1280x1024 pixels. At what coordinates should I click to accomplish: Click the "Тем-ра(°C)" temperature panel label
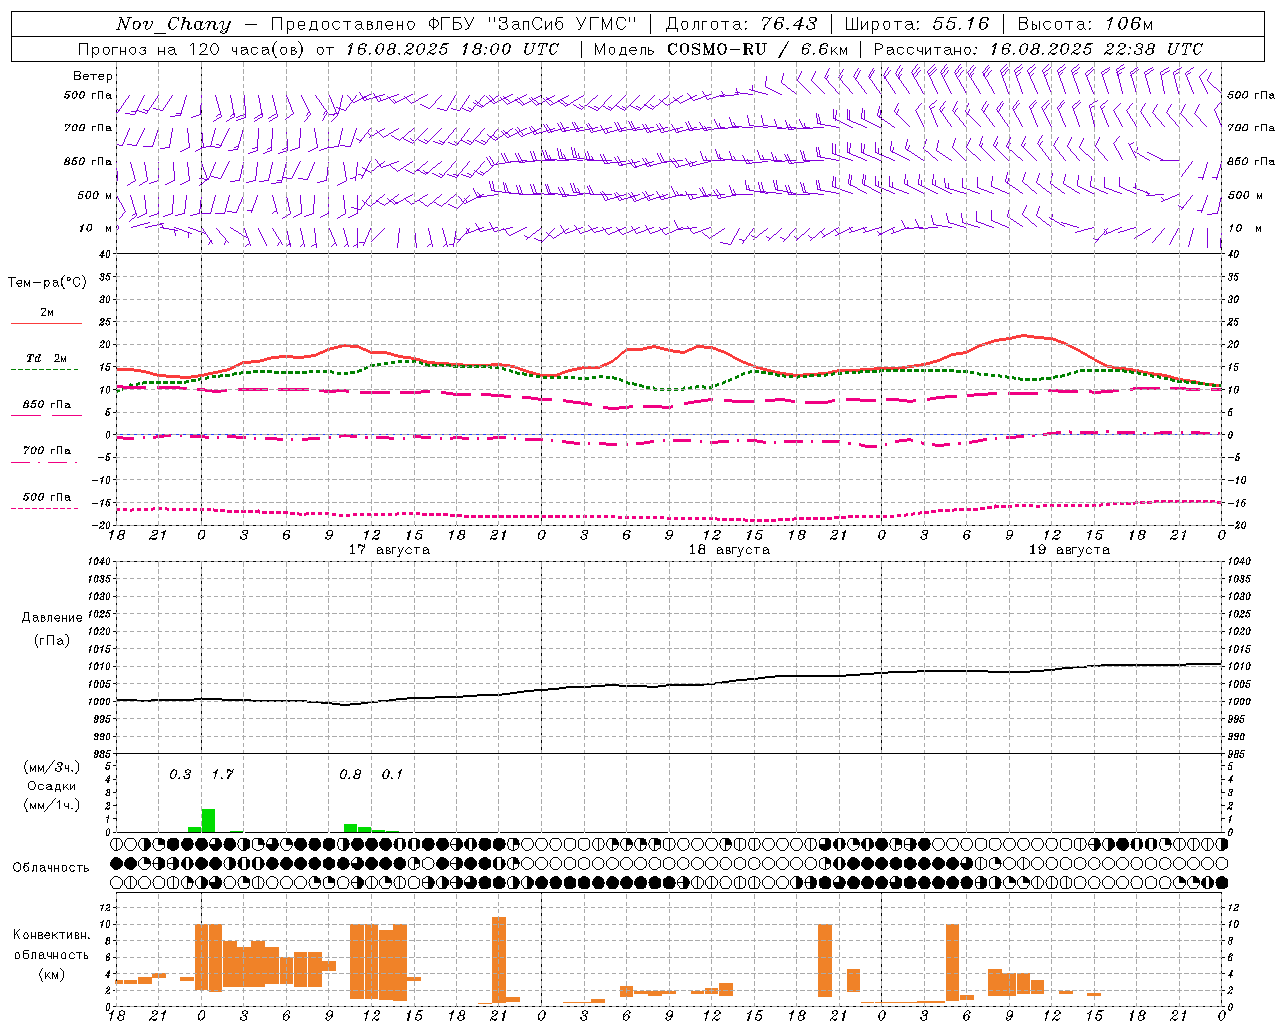(x=47, y=283)
